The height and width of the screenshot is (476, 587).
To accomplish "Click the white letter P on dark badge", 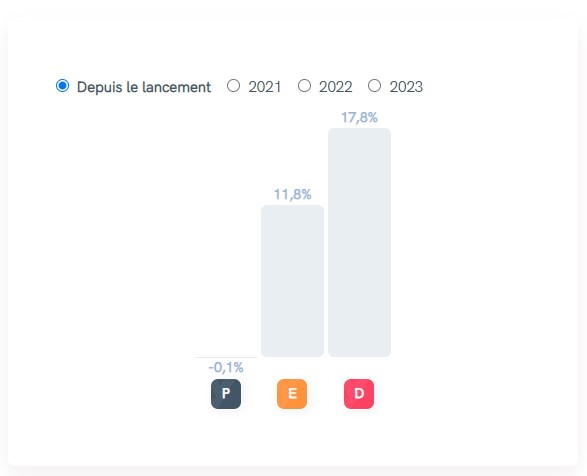I will (226, 393).
